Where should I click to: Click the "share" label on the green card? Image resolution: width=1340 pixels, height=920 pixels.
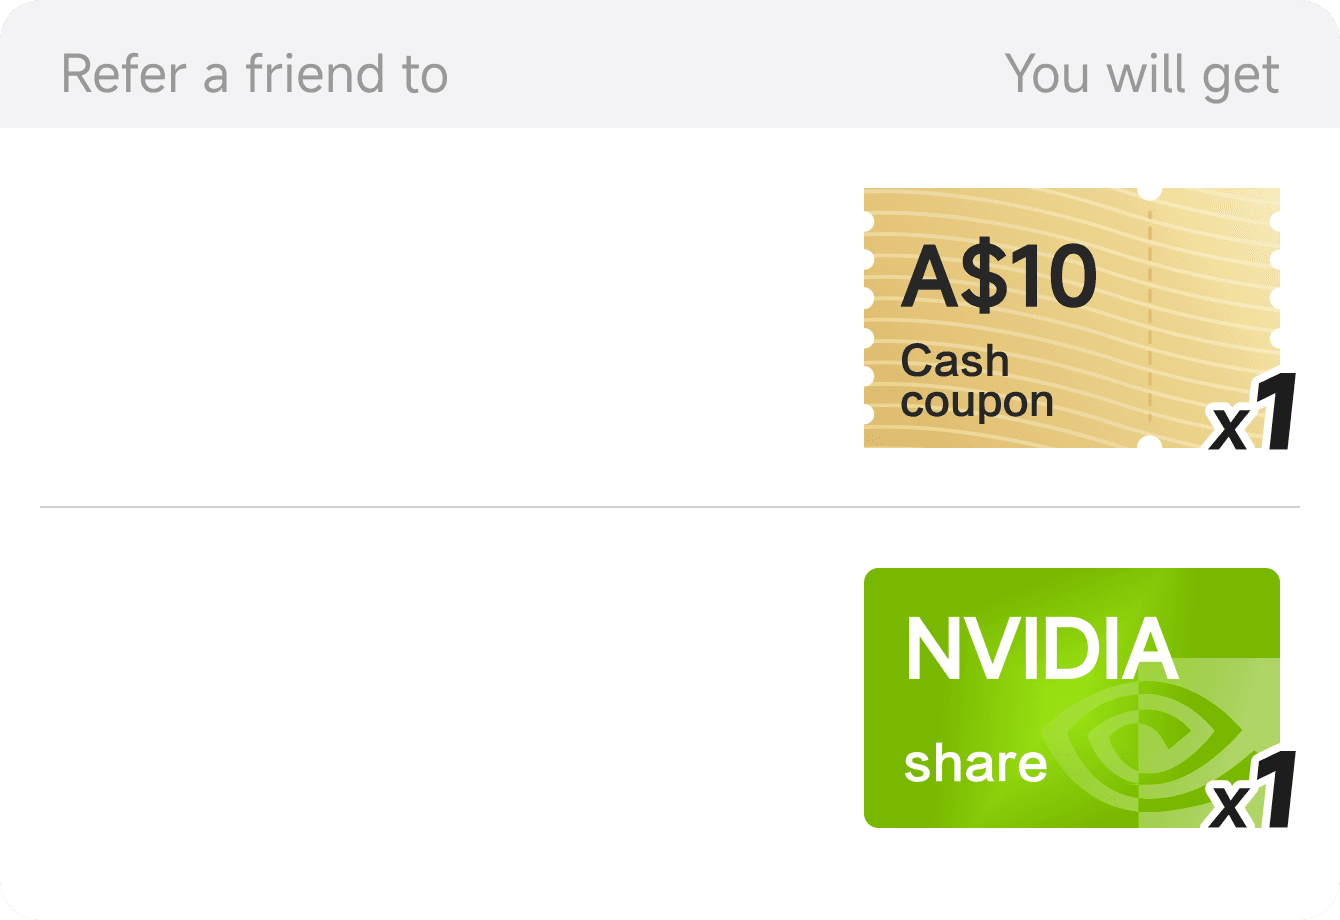975,764
